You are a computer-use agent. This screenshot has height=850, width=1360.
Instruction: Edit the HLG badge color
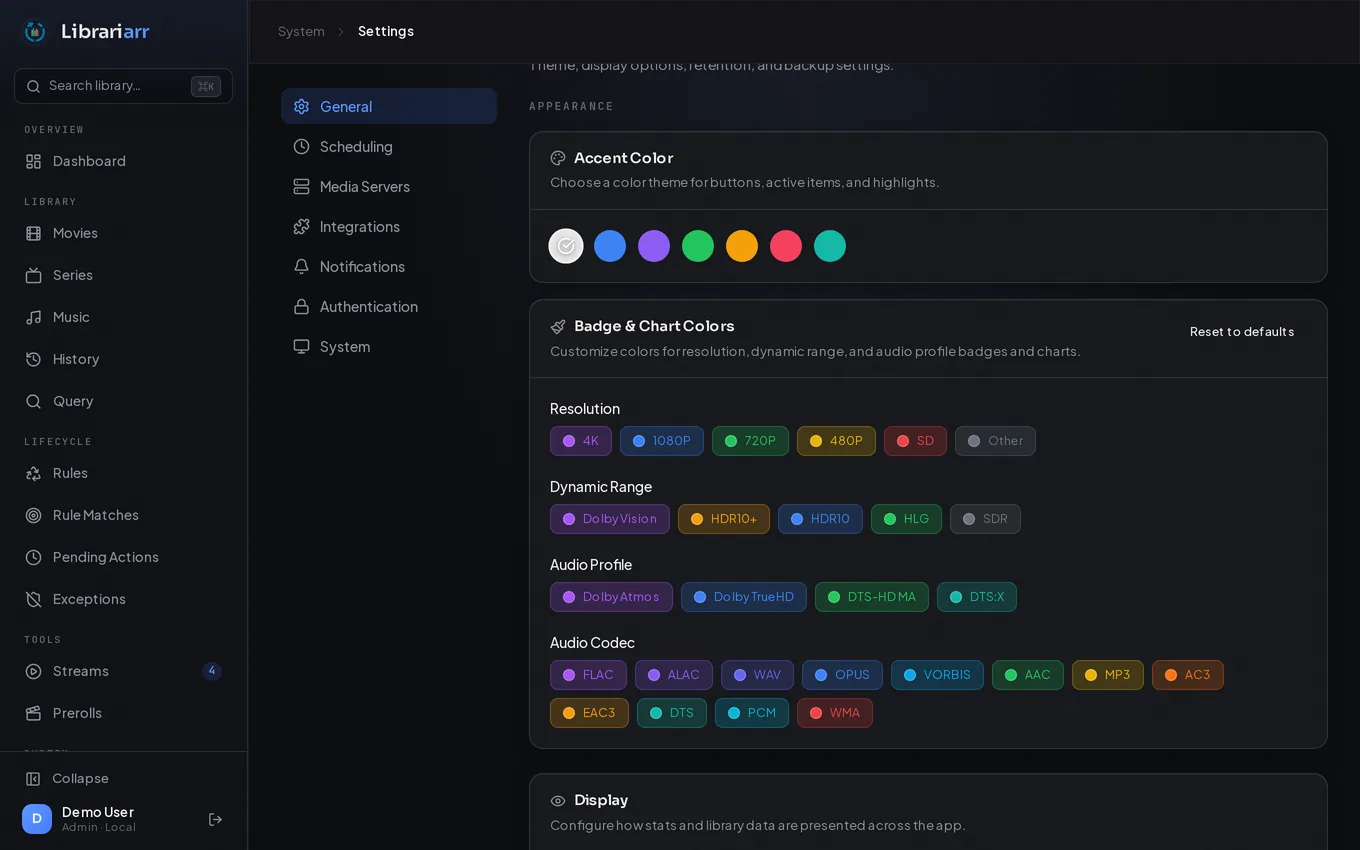[x=906, y=519]
